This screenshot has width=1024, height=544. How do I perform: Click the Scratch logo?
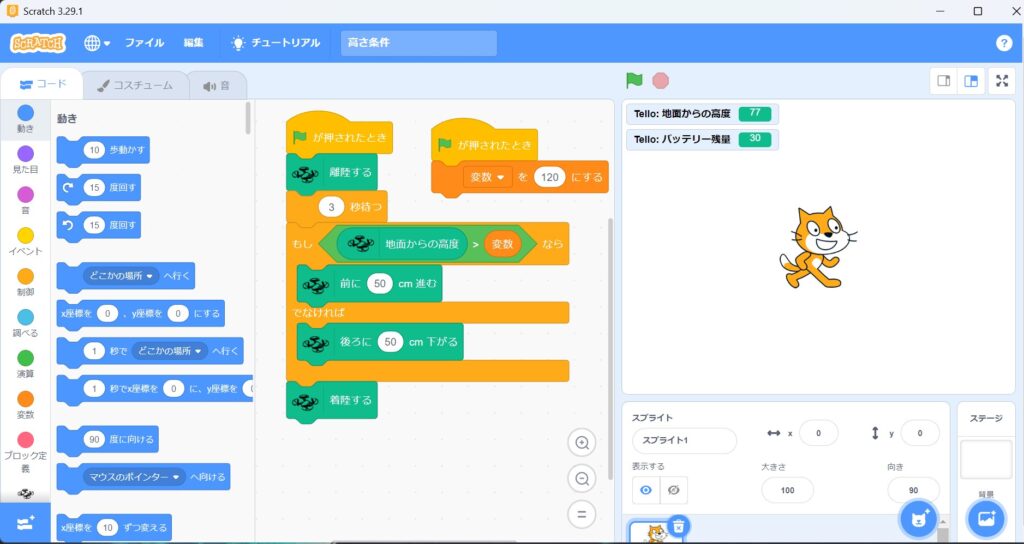tap(38, 43)
